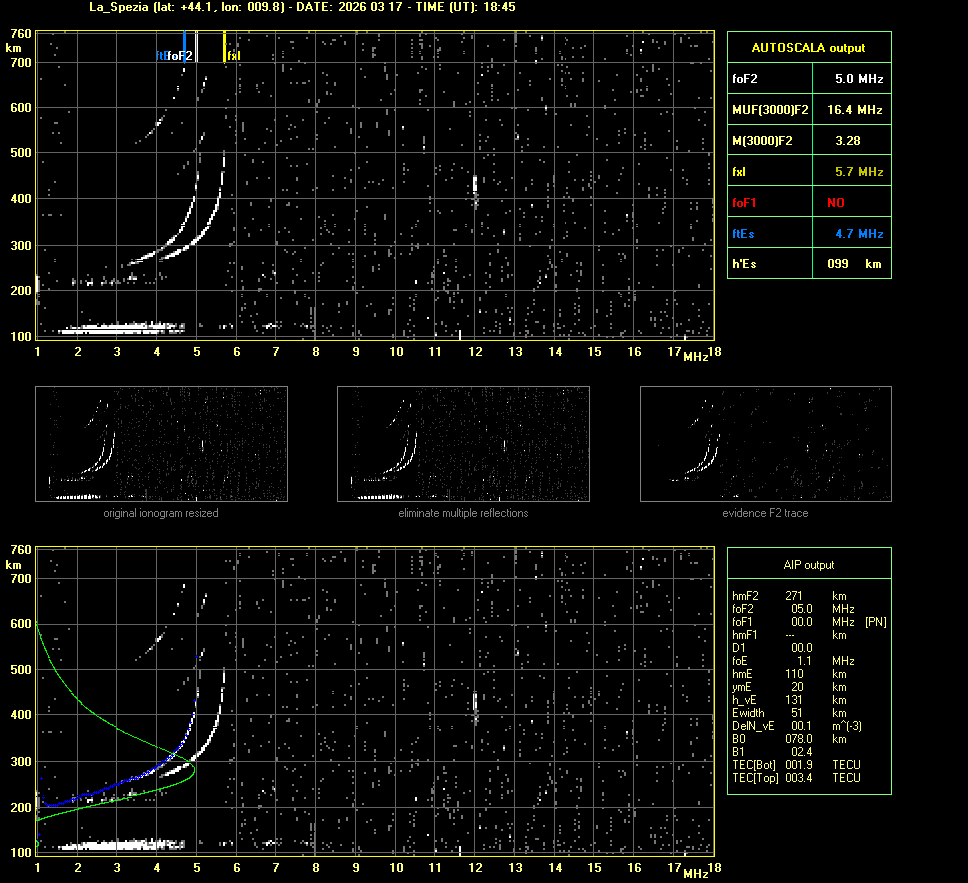Click the AIP output panel title
Screen dimensions: 968x883
808,565
